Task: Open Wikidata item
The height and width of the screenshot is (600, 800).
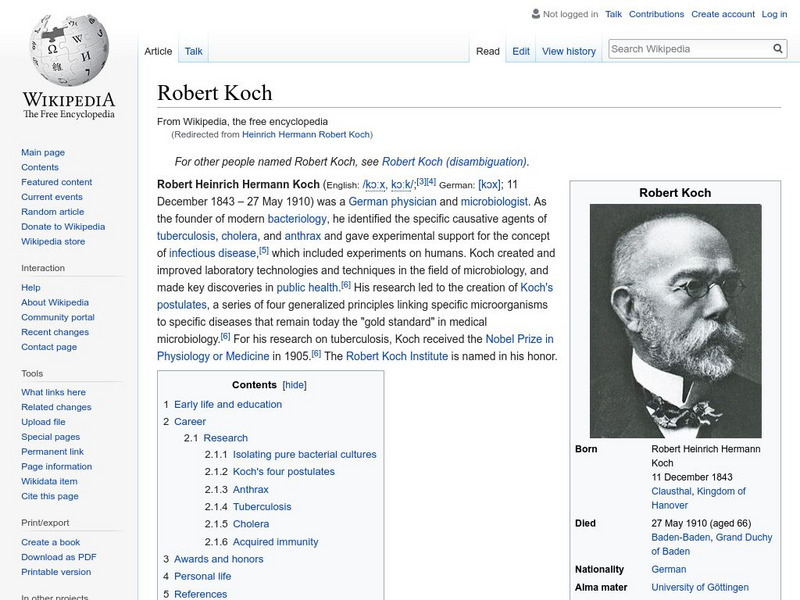Action: click(49, 481)
